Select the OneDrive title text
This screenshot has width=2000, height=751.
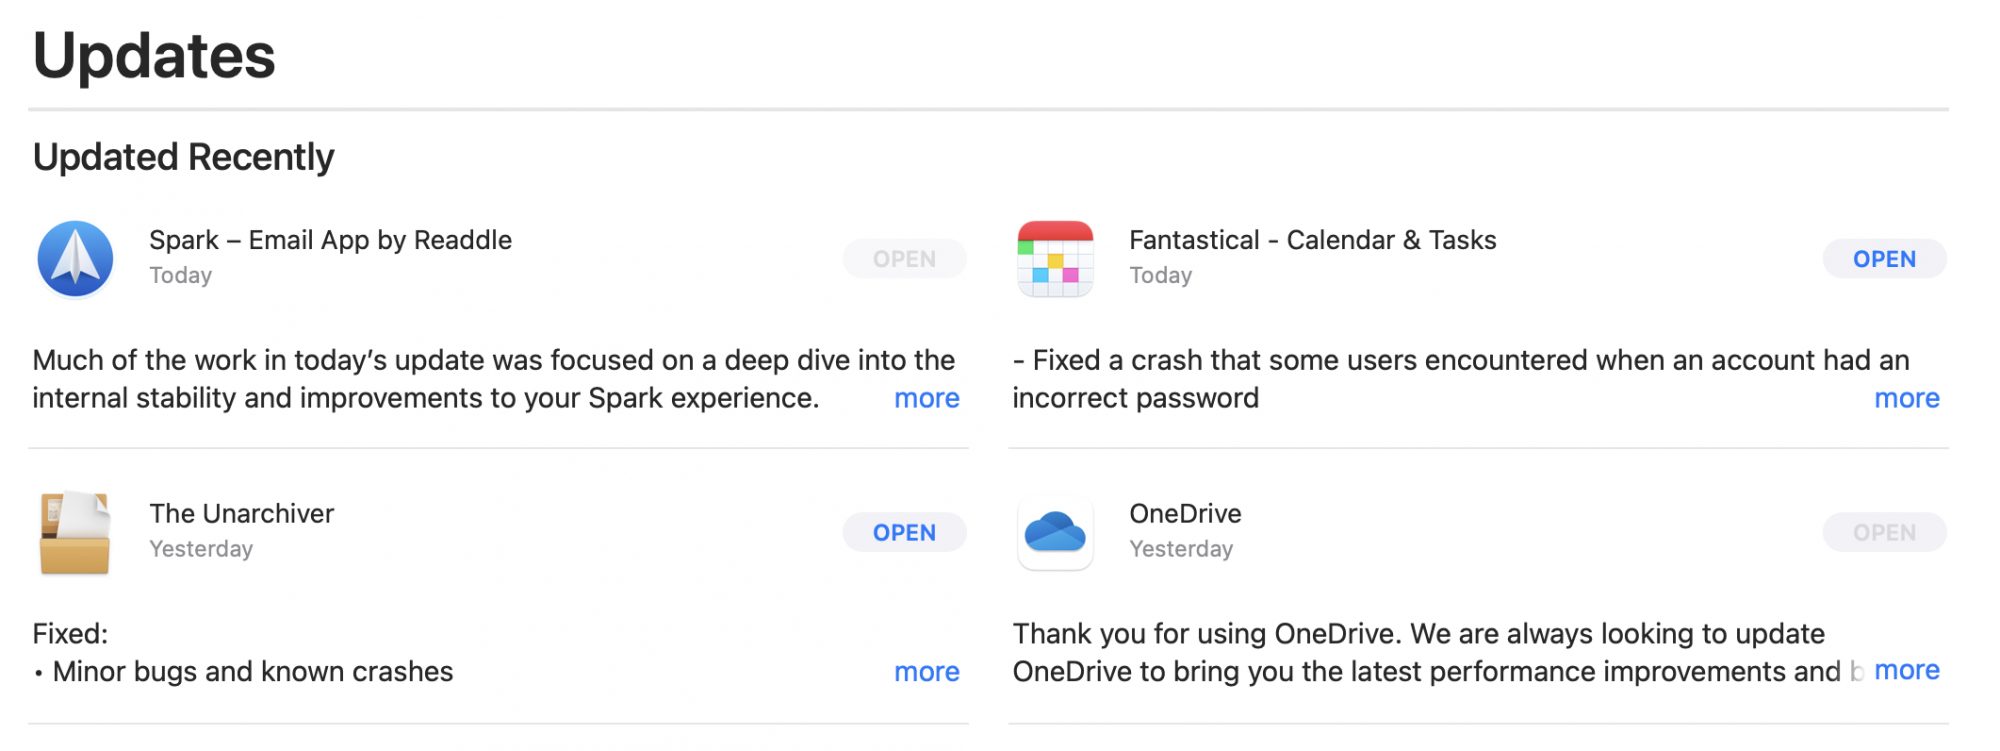(x=1185, y=514)
